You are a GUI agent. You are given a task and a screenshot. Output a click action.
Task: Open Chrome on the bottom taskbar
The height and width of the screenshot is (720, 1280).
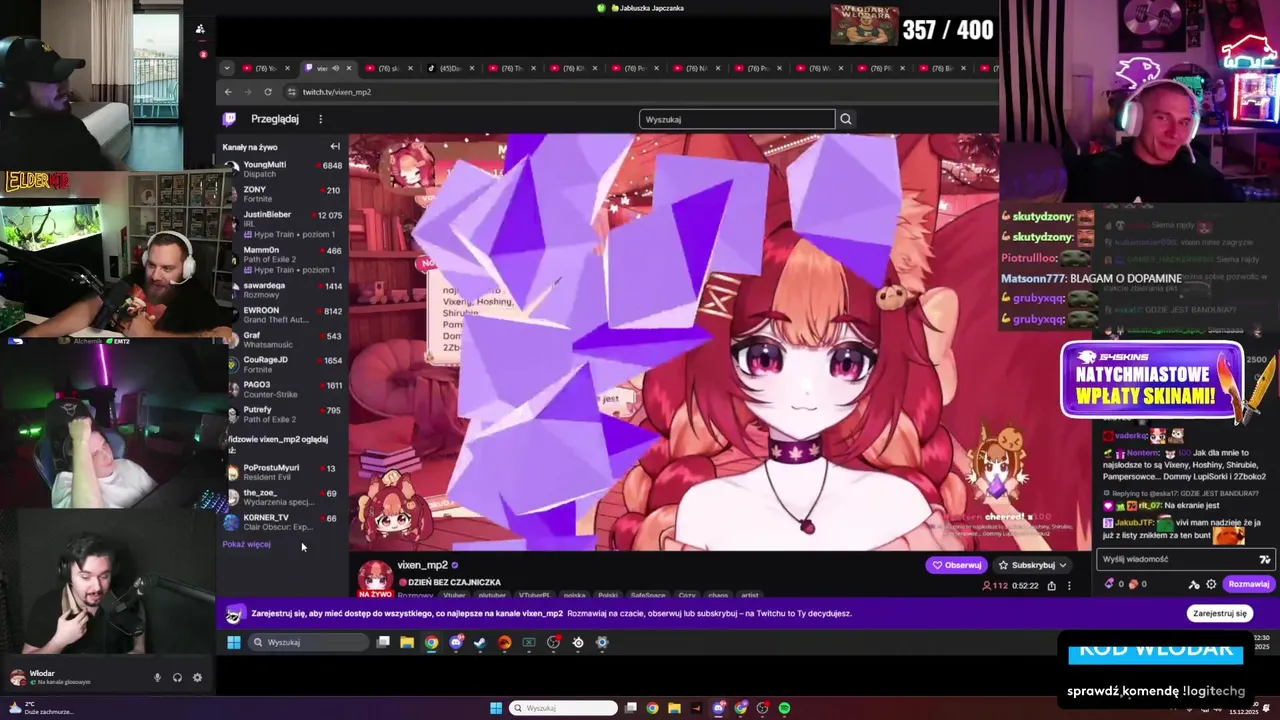click(x=652, y=708)
